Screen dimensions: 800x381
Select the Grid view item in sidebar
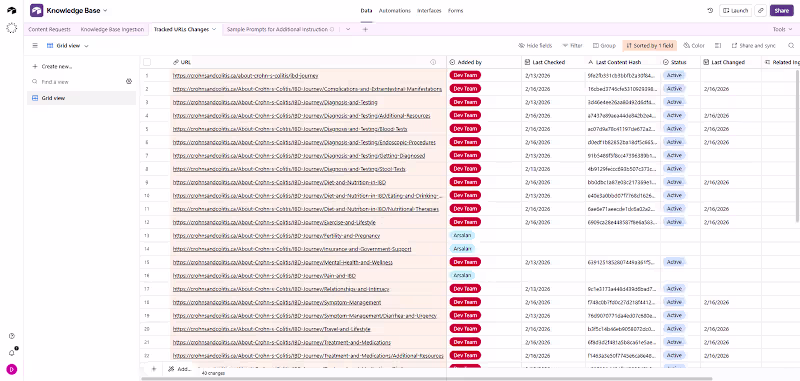[x=82, y=98]
